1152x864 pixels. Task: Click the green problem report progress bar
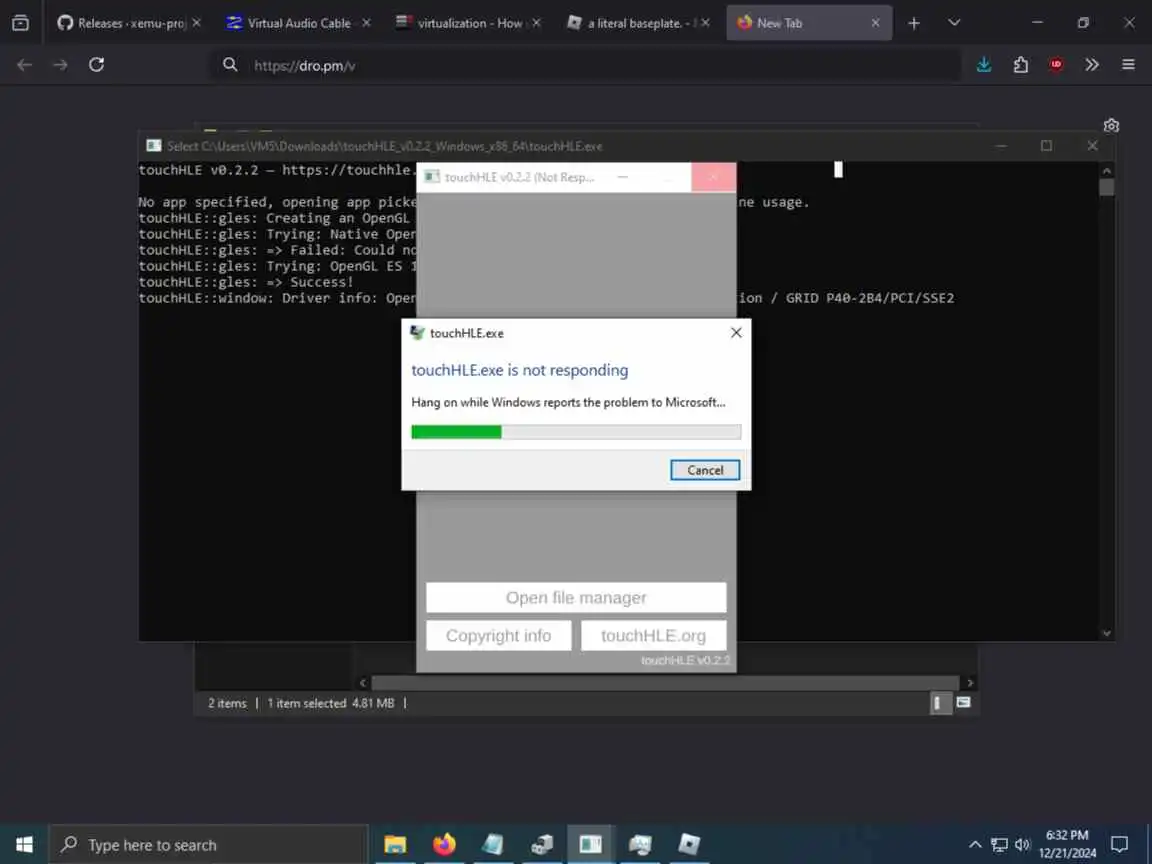(x=576, y=432)
